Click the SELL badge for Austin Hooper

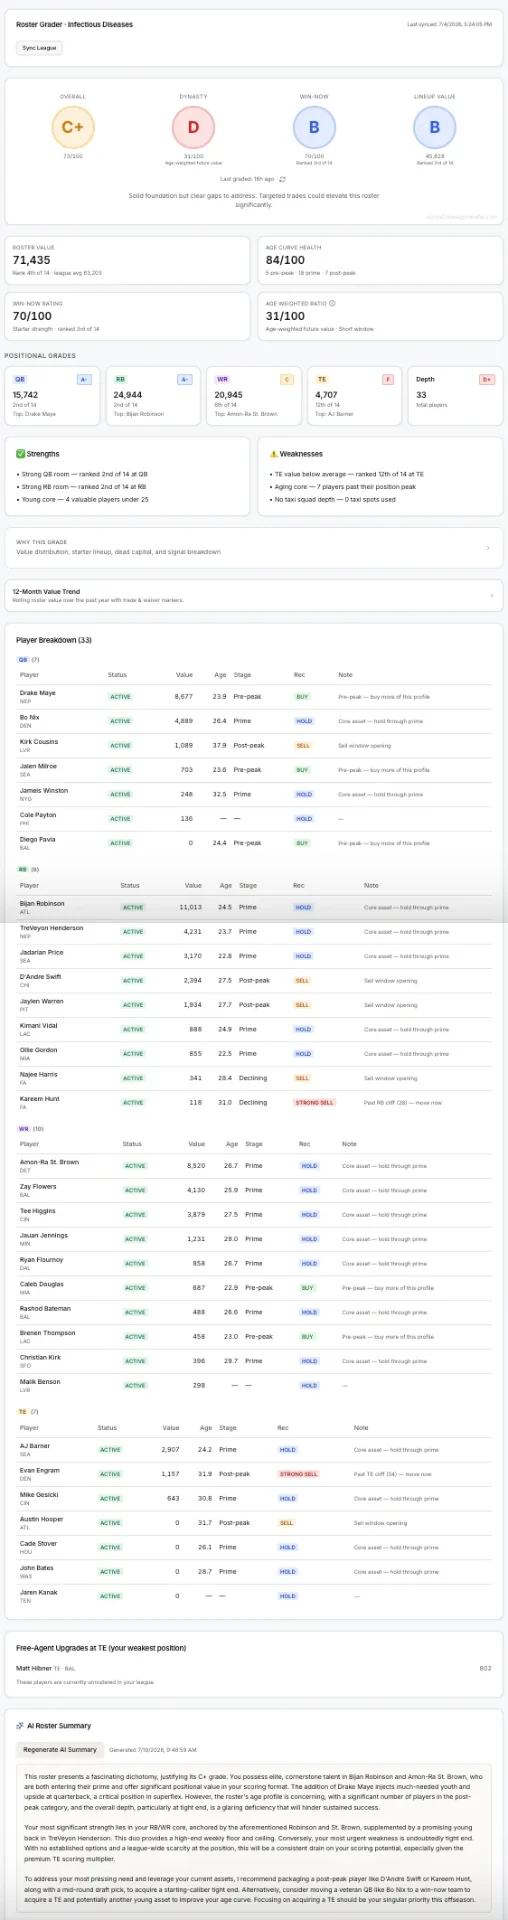(x=287, y=1523)
